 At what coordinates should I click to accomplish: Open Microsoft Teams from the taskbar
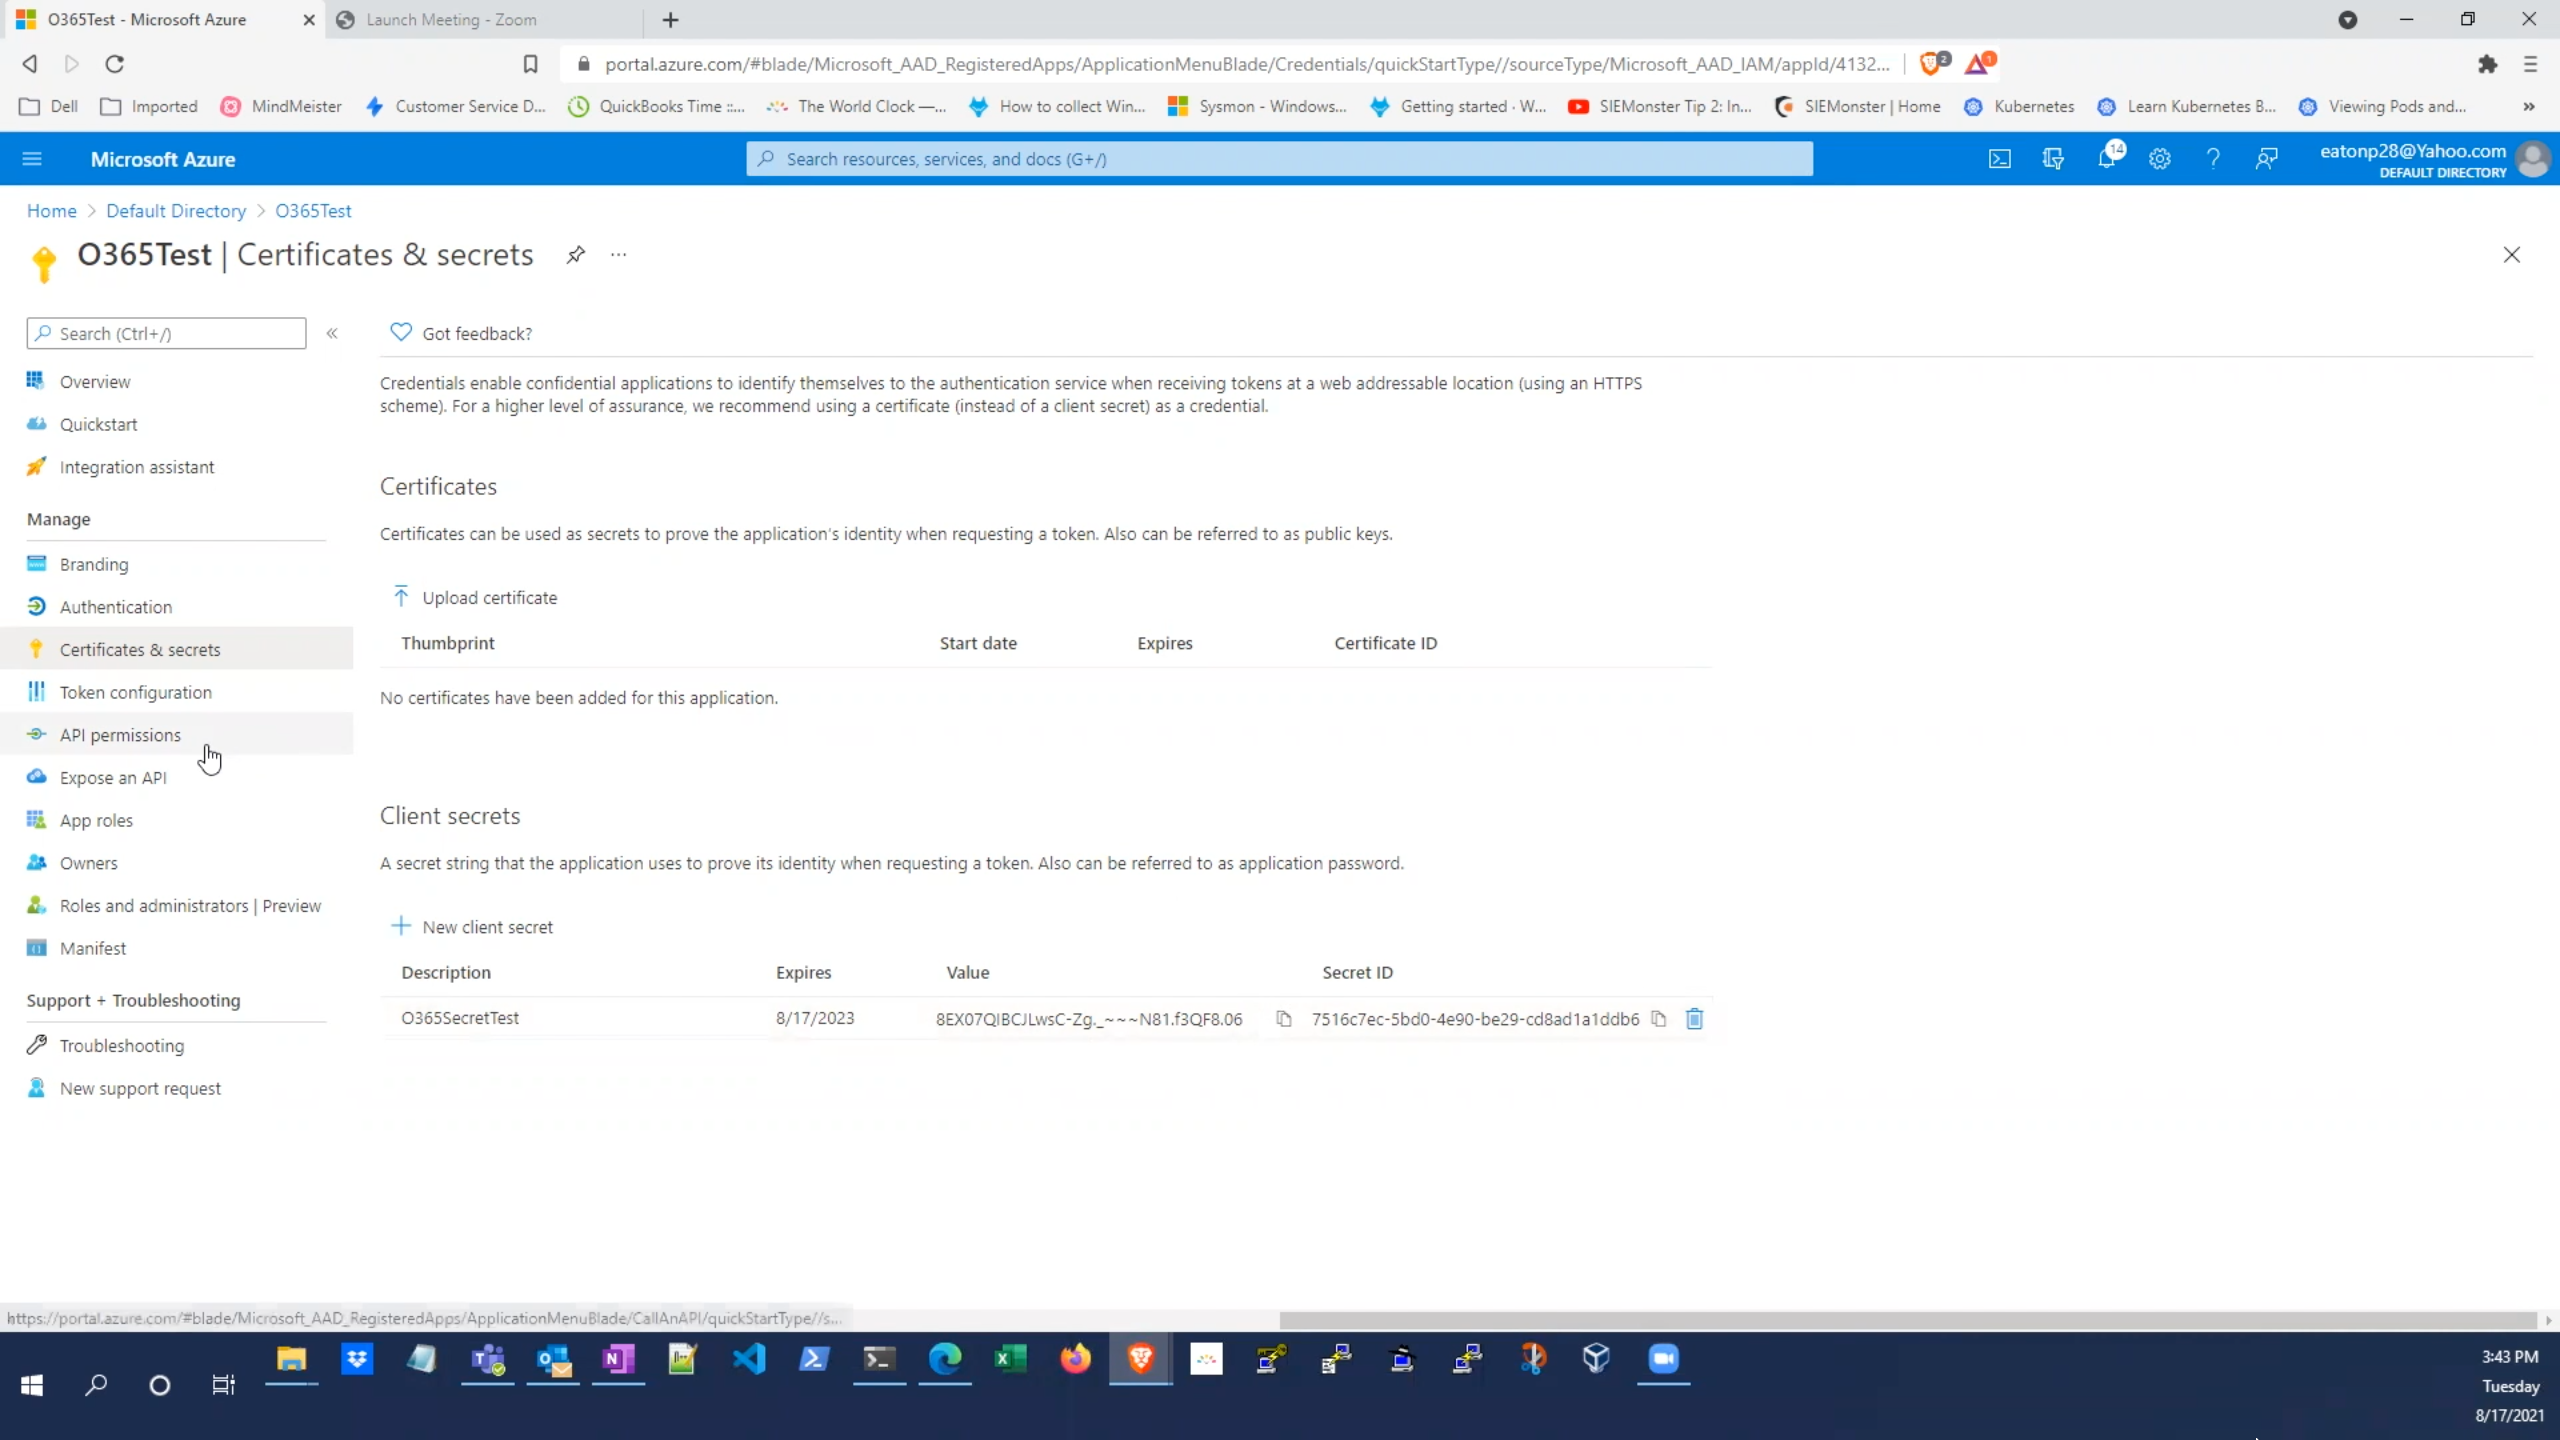487,1359
